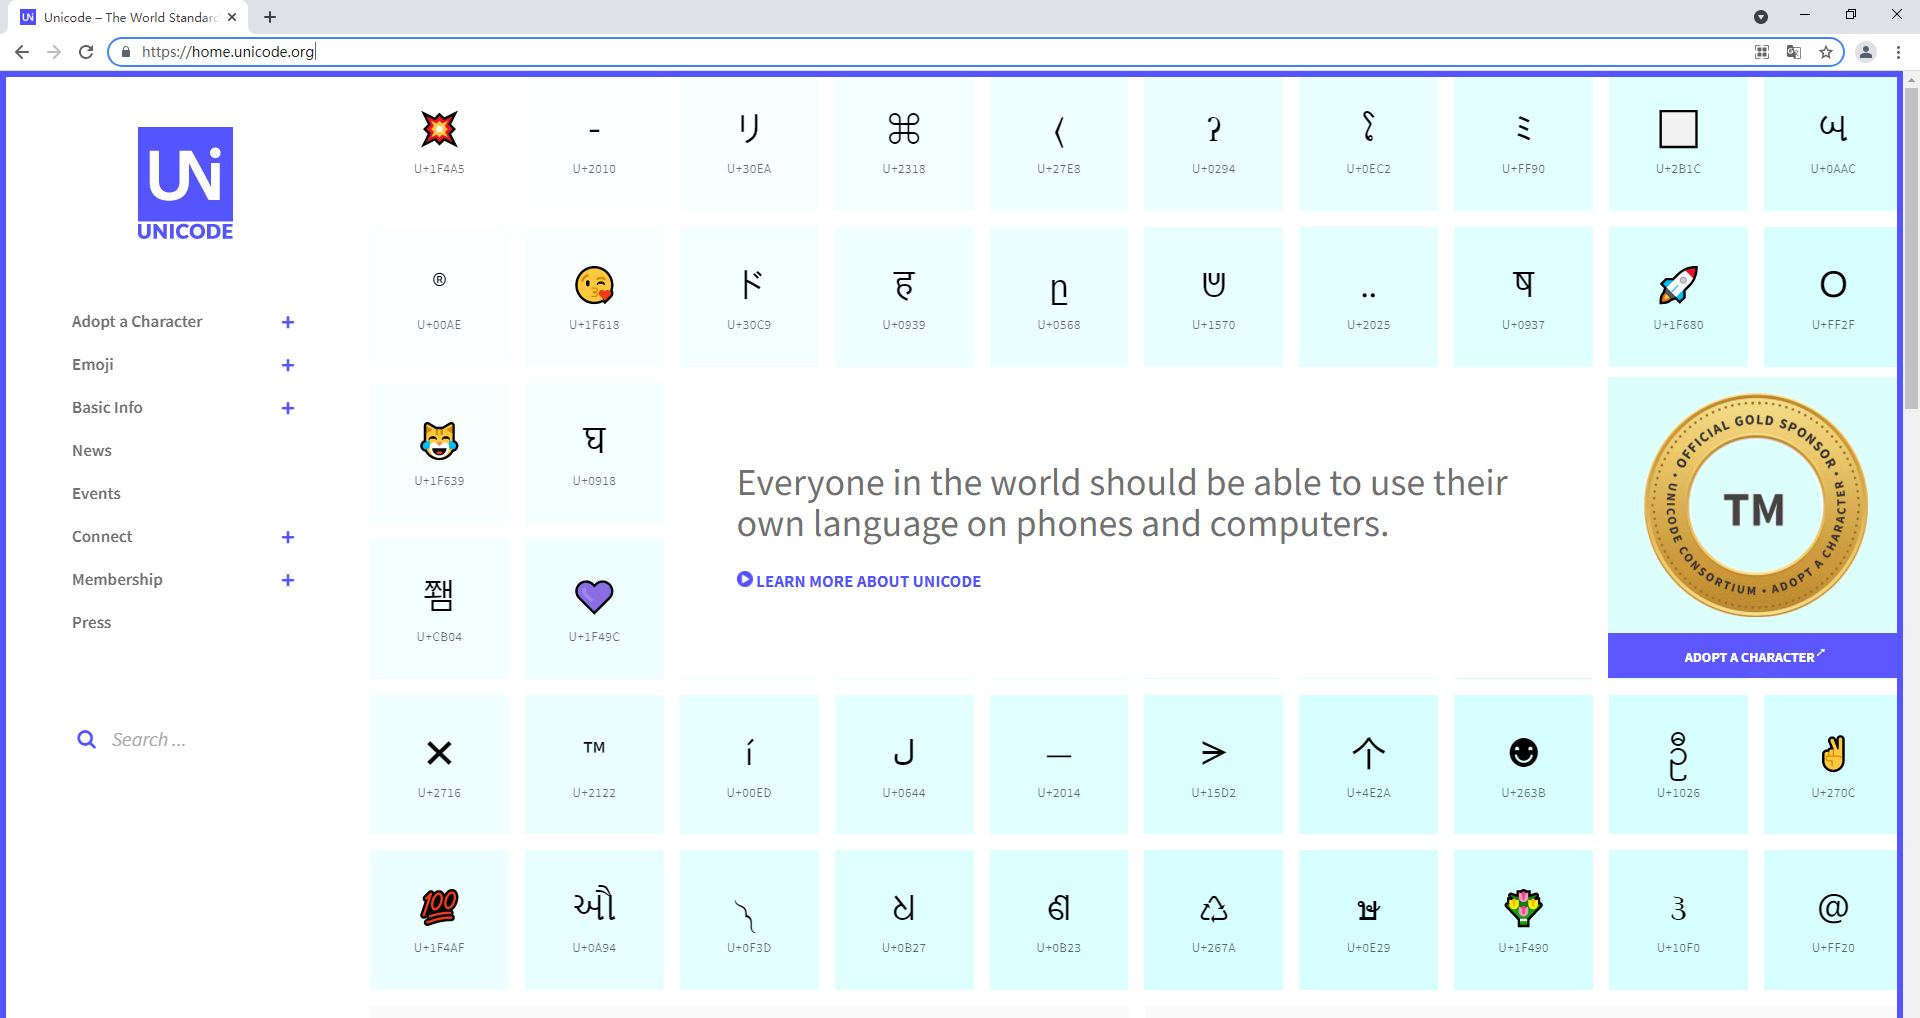
Task: Click the Devanagari tile U+0939
Action: tap(904, 297)
